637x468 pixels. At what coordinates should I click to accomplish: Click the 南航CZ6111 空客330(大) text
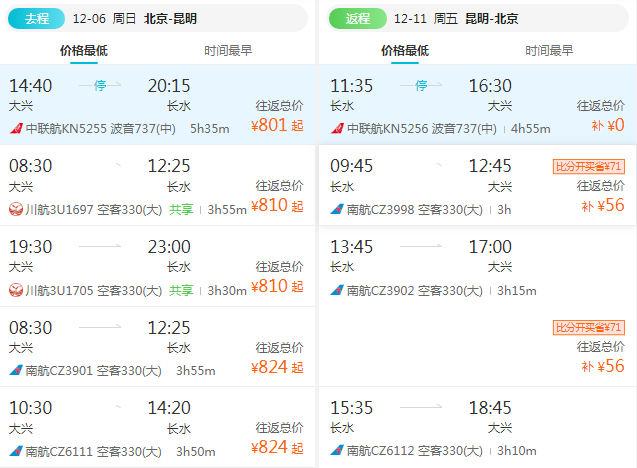pos(93,451)
